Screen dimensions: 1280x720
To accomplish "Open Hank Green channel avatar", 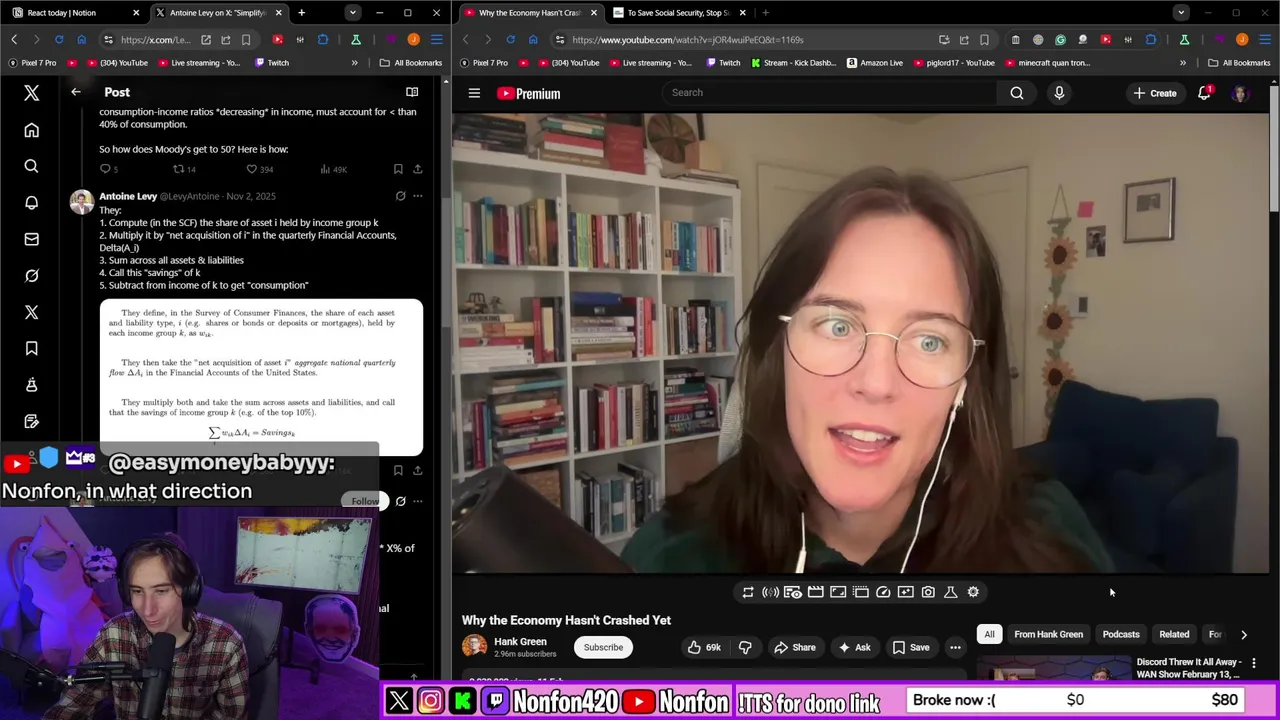I will [475, 646].
